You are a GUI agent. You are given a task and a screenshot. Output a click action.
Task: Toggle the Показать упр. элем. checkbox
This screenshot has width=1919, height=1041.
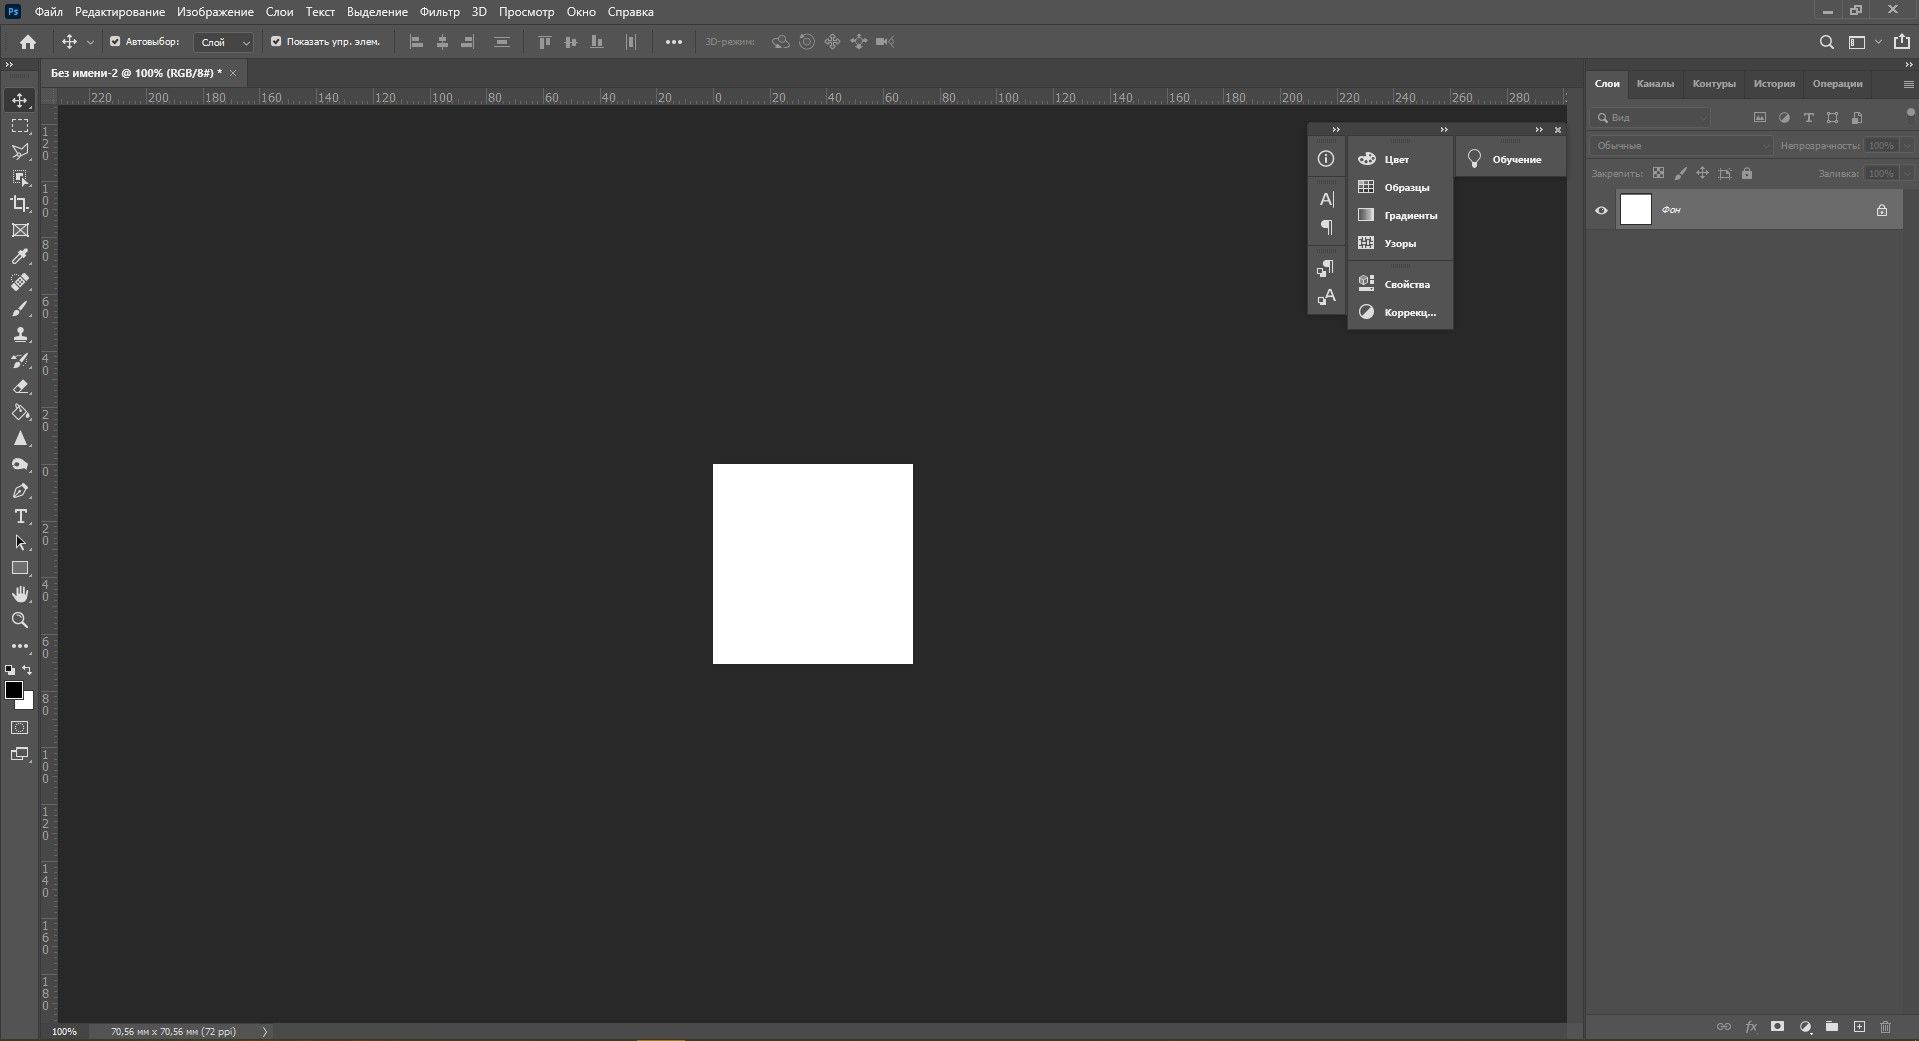276,42
